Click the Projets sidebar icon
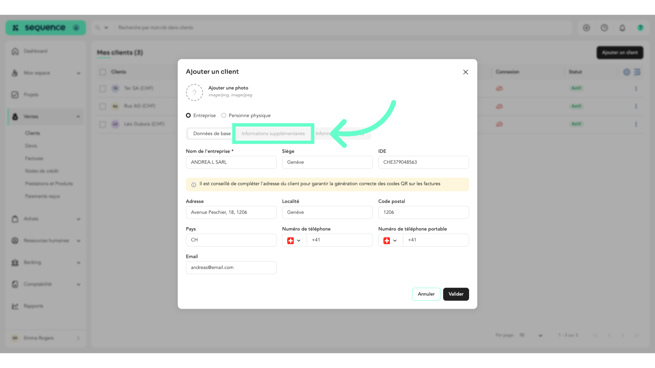Screen dimensions: 655x368 pyautogui.click(x=15, y=95)
